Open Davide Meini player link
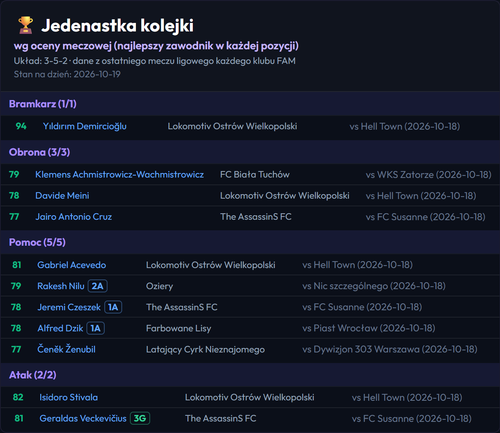This screenshot has width=500, height=433. coord(62,196)
